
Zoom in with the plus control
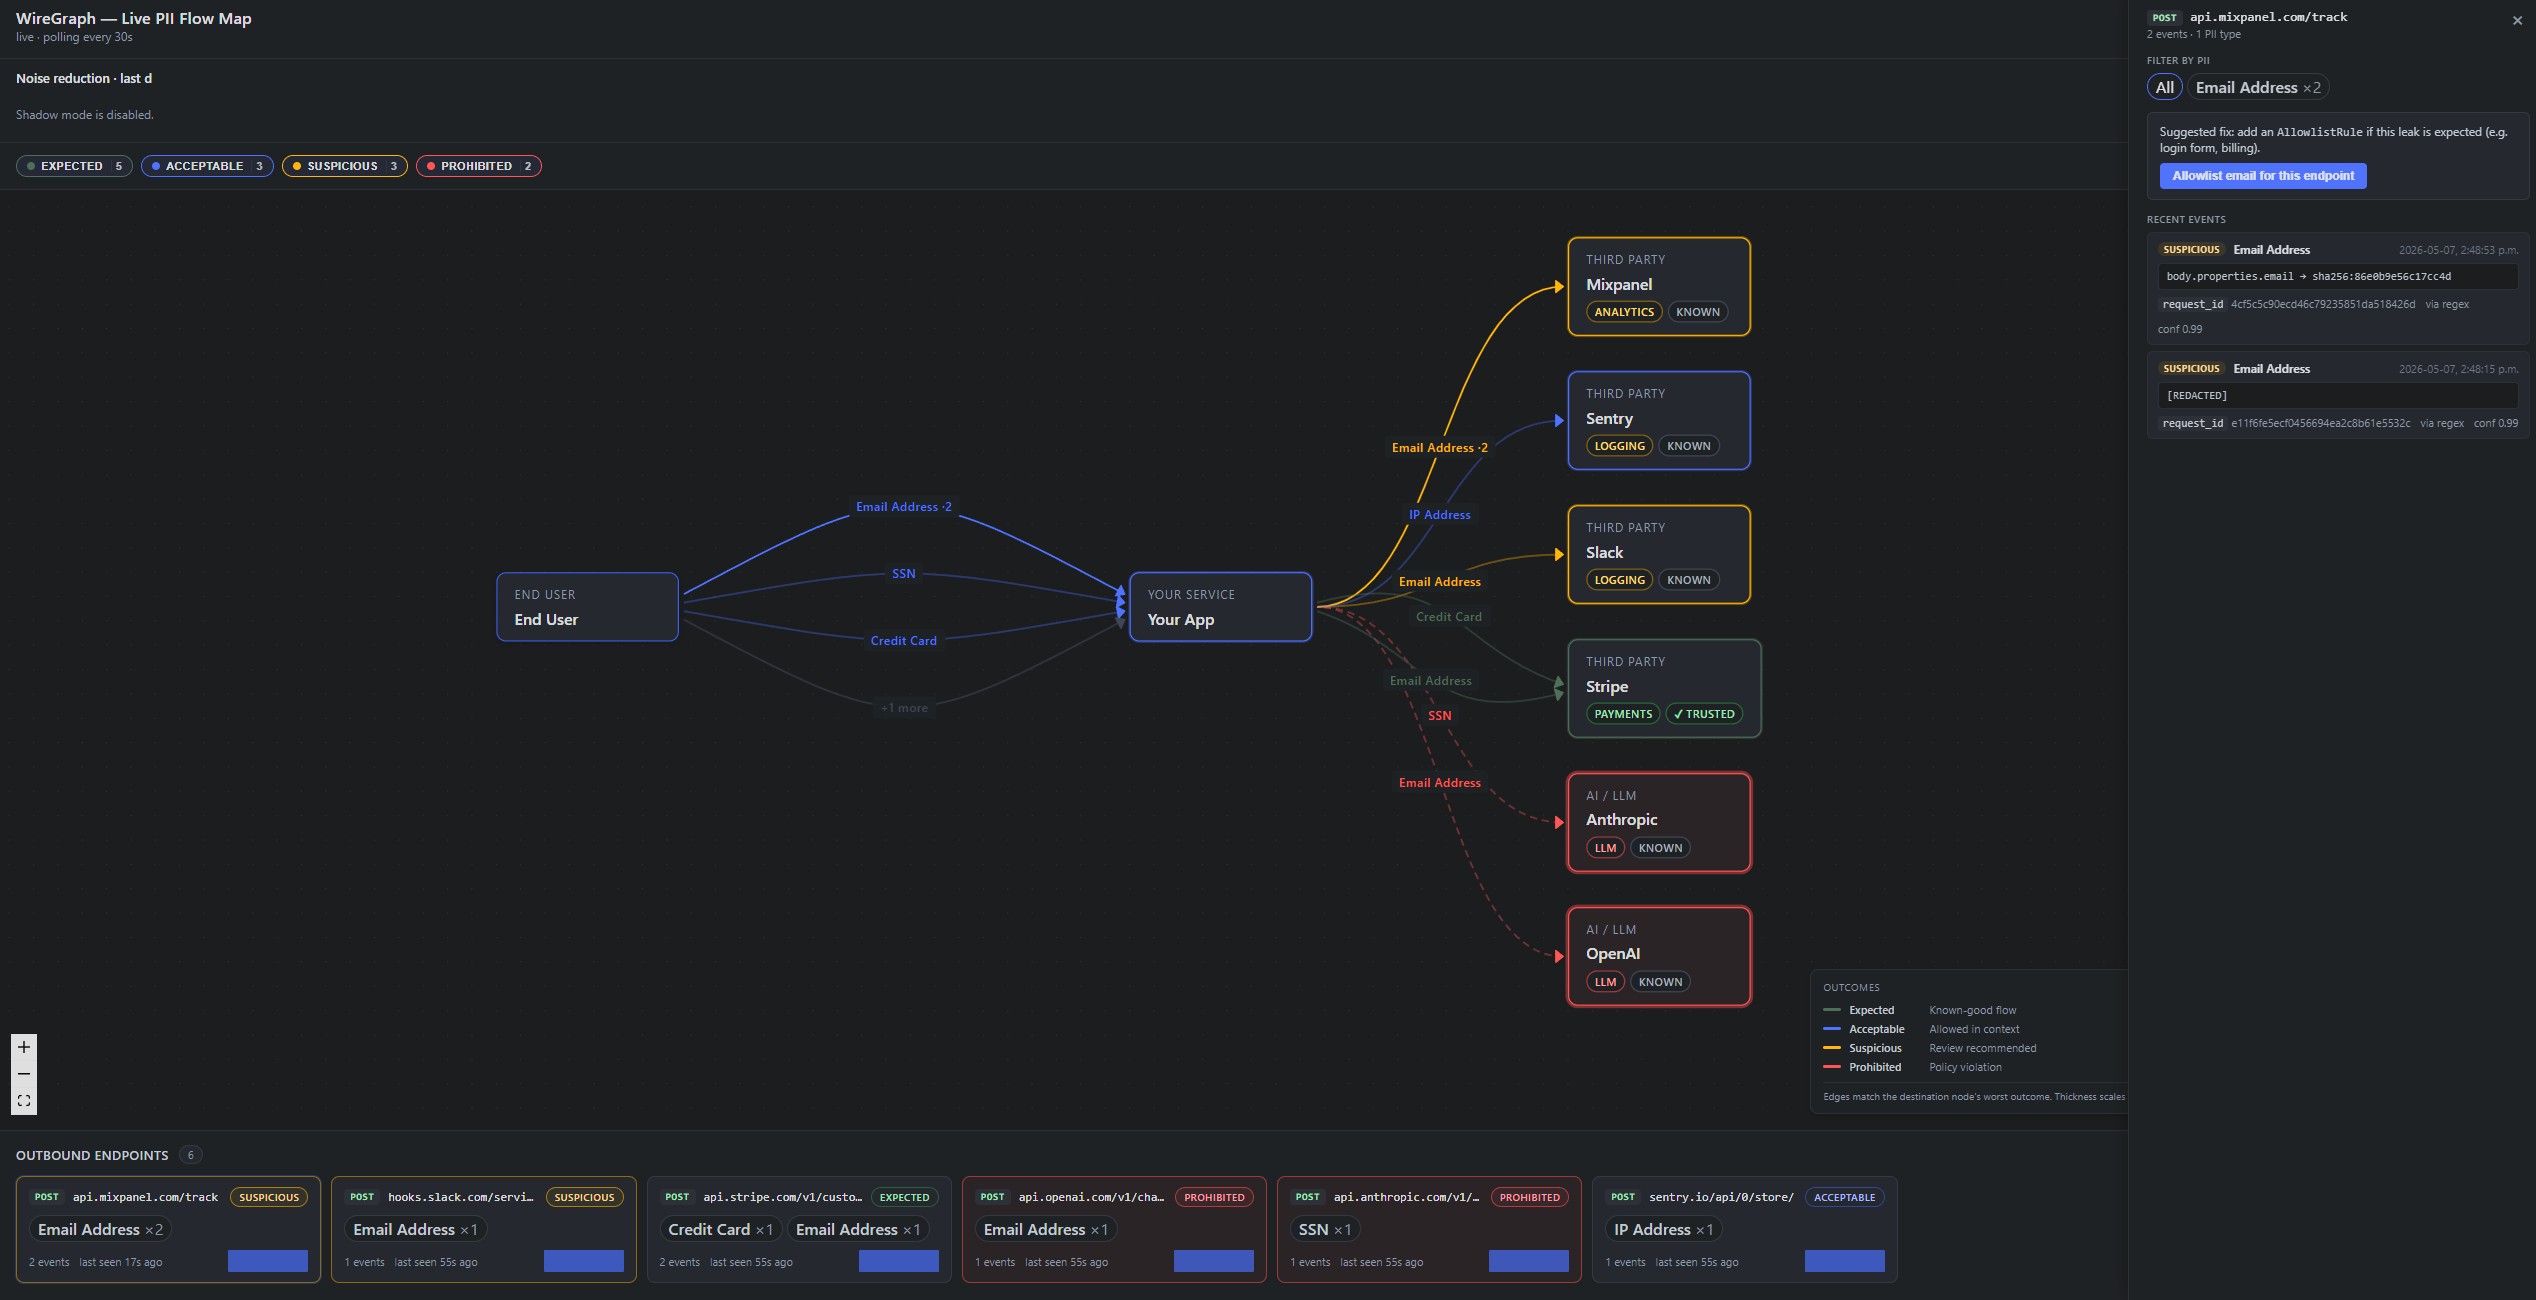click(24, 1047)
